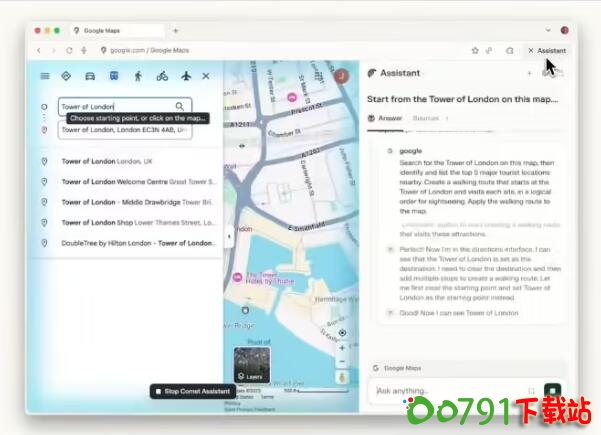This screenshot has width=601, height=435.
Task: Bookmark page with star icon
Action: pyautogui.click(x=475, y=50)
